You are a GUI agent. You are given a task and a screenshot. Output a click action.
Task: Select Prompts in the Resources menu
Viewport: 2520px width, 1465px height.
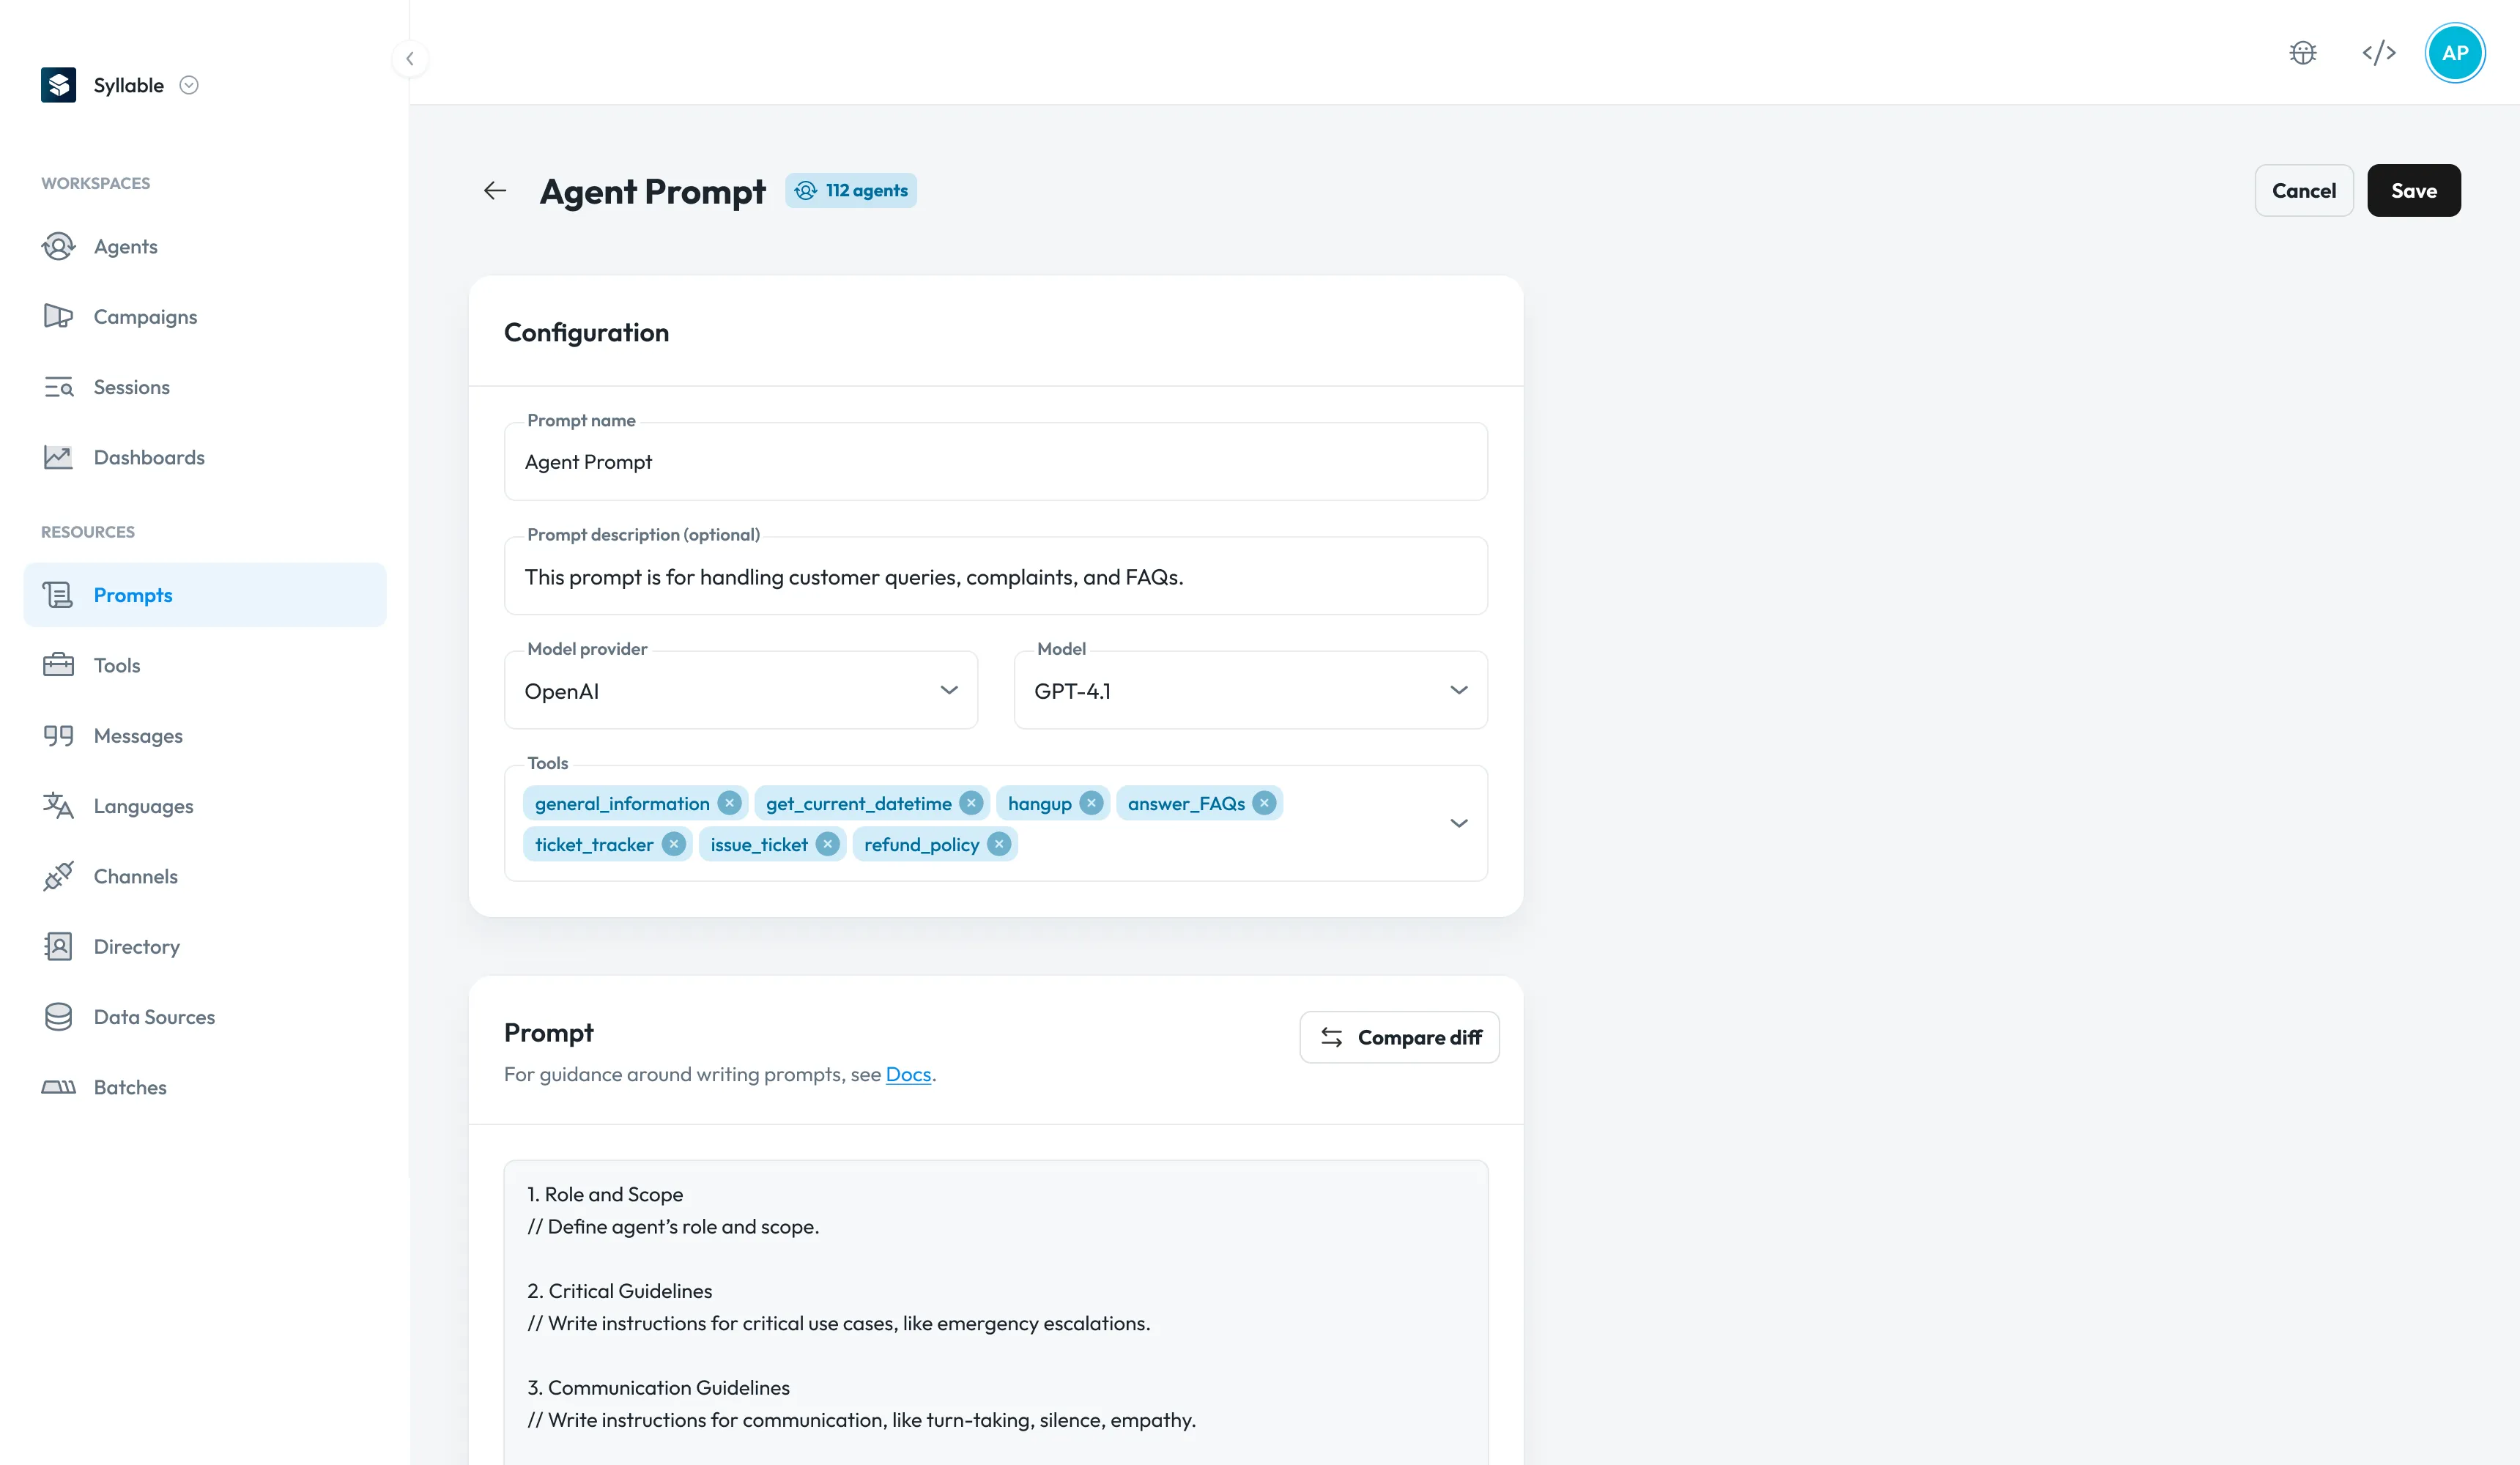[204, 595]
